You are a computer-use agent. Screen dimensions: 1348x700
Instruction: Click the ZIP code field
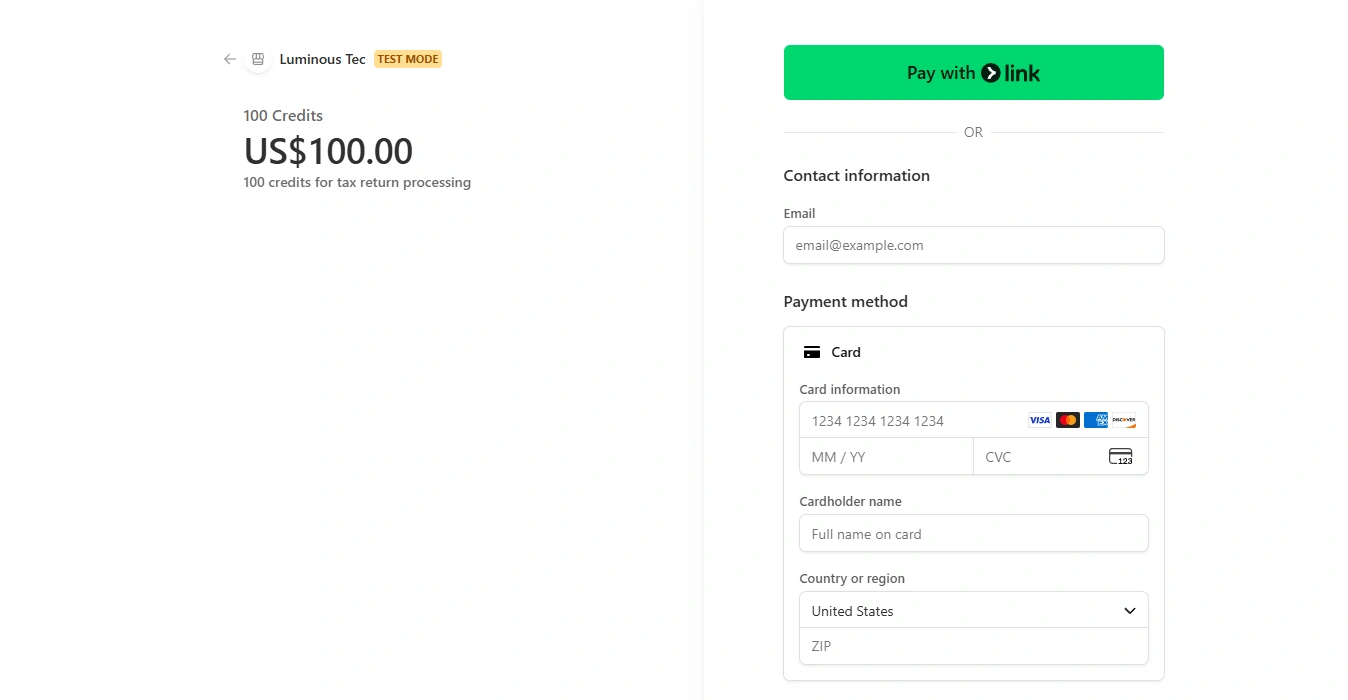point(973,646)
